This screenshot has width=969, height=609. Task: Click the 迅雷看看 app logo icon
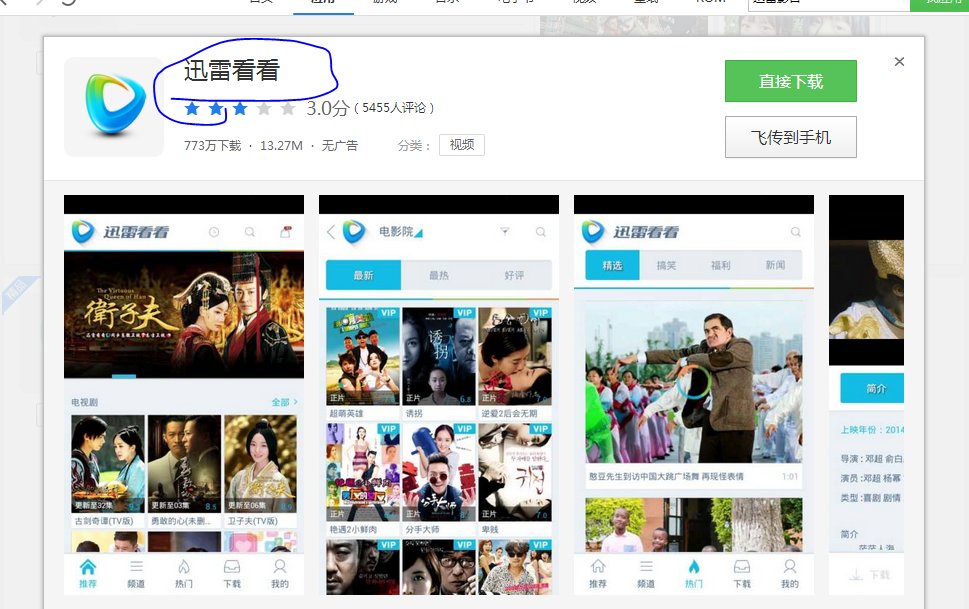(x=112, y=107)
